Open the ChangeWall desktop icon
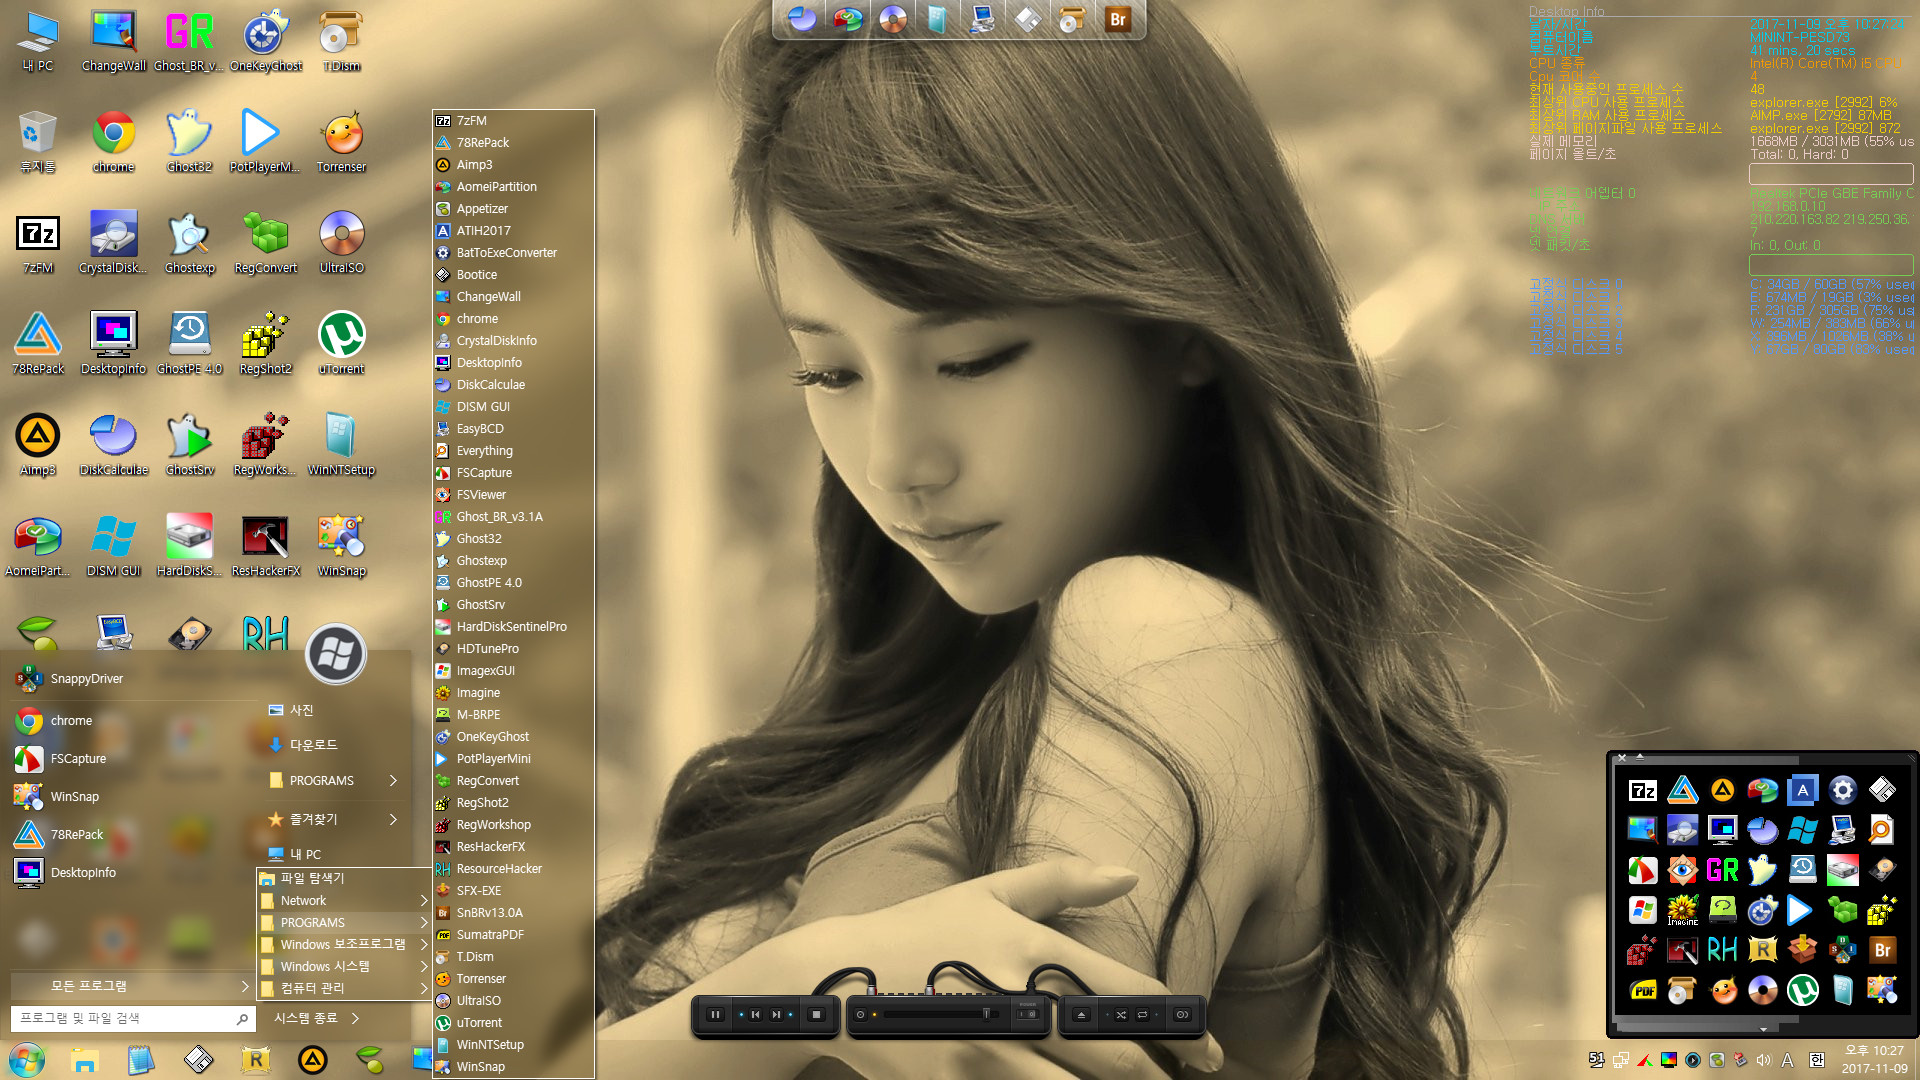This screenshot has height=1080, width=1920. point(114,42)
